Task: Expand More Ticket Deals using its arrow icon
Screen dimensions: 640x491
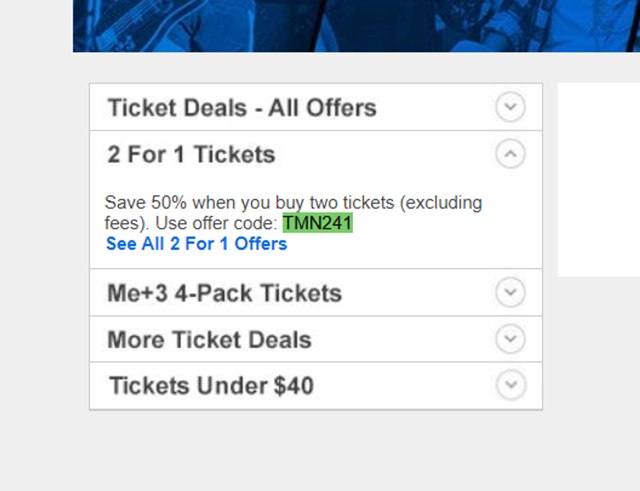Action: click(x=510, y=340)
